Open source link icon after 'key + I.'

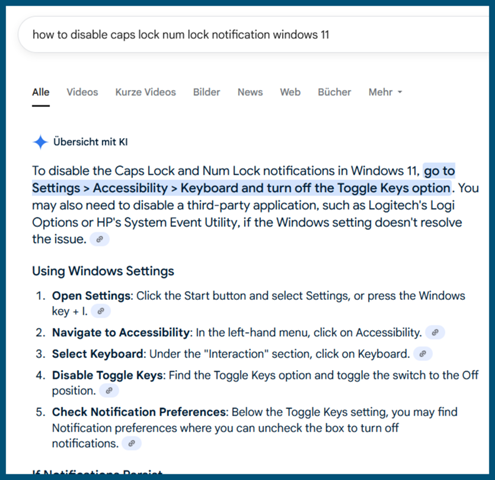pyautogui.click(x=101, y=311)
